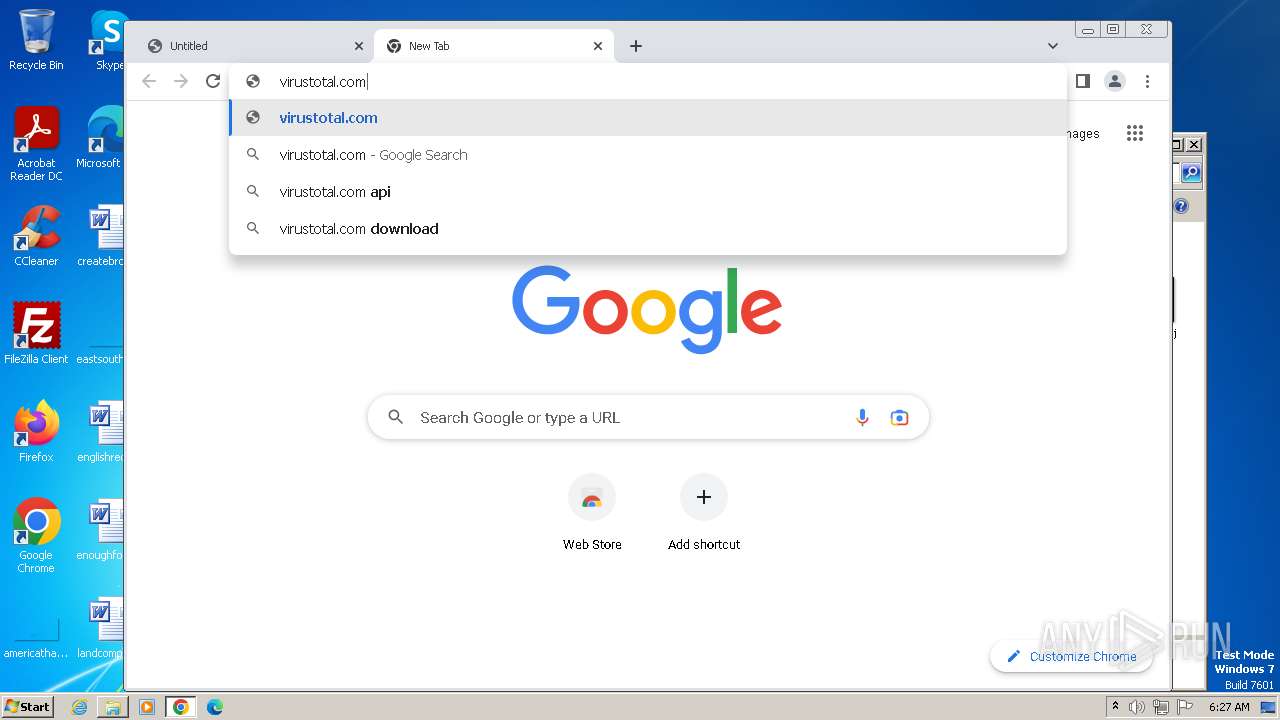Open the Web Store shortcut
Screen dimensions: 1280x720
click(x=592, y=512)
